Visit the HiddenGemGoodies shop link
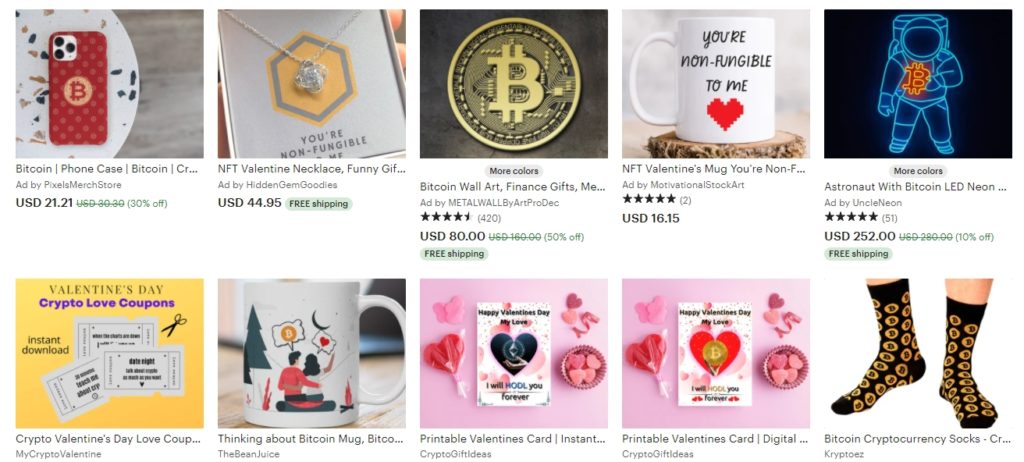Screen dimensions: 1024x462 278,185
